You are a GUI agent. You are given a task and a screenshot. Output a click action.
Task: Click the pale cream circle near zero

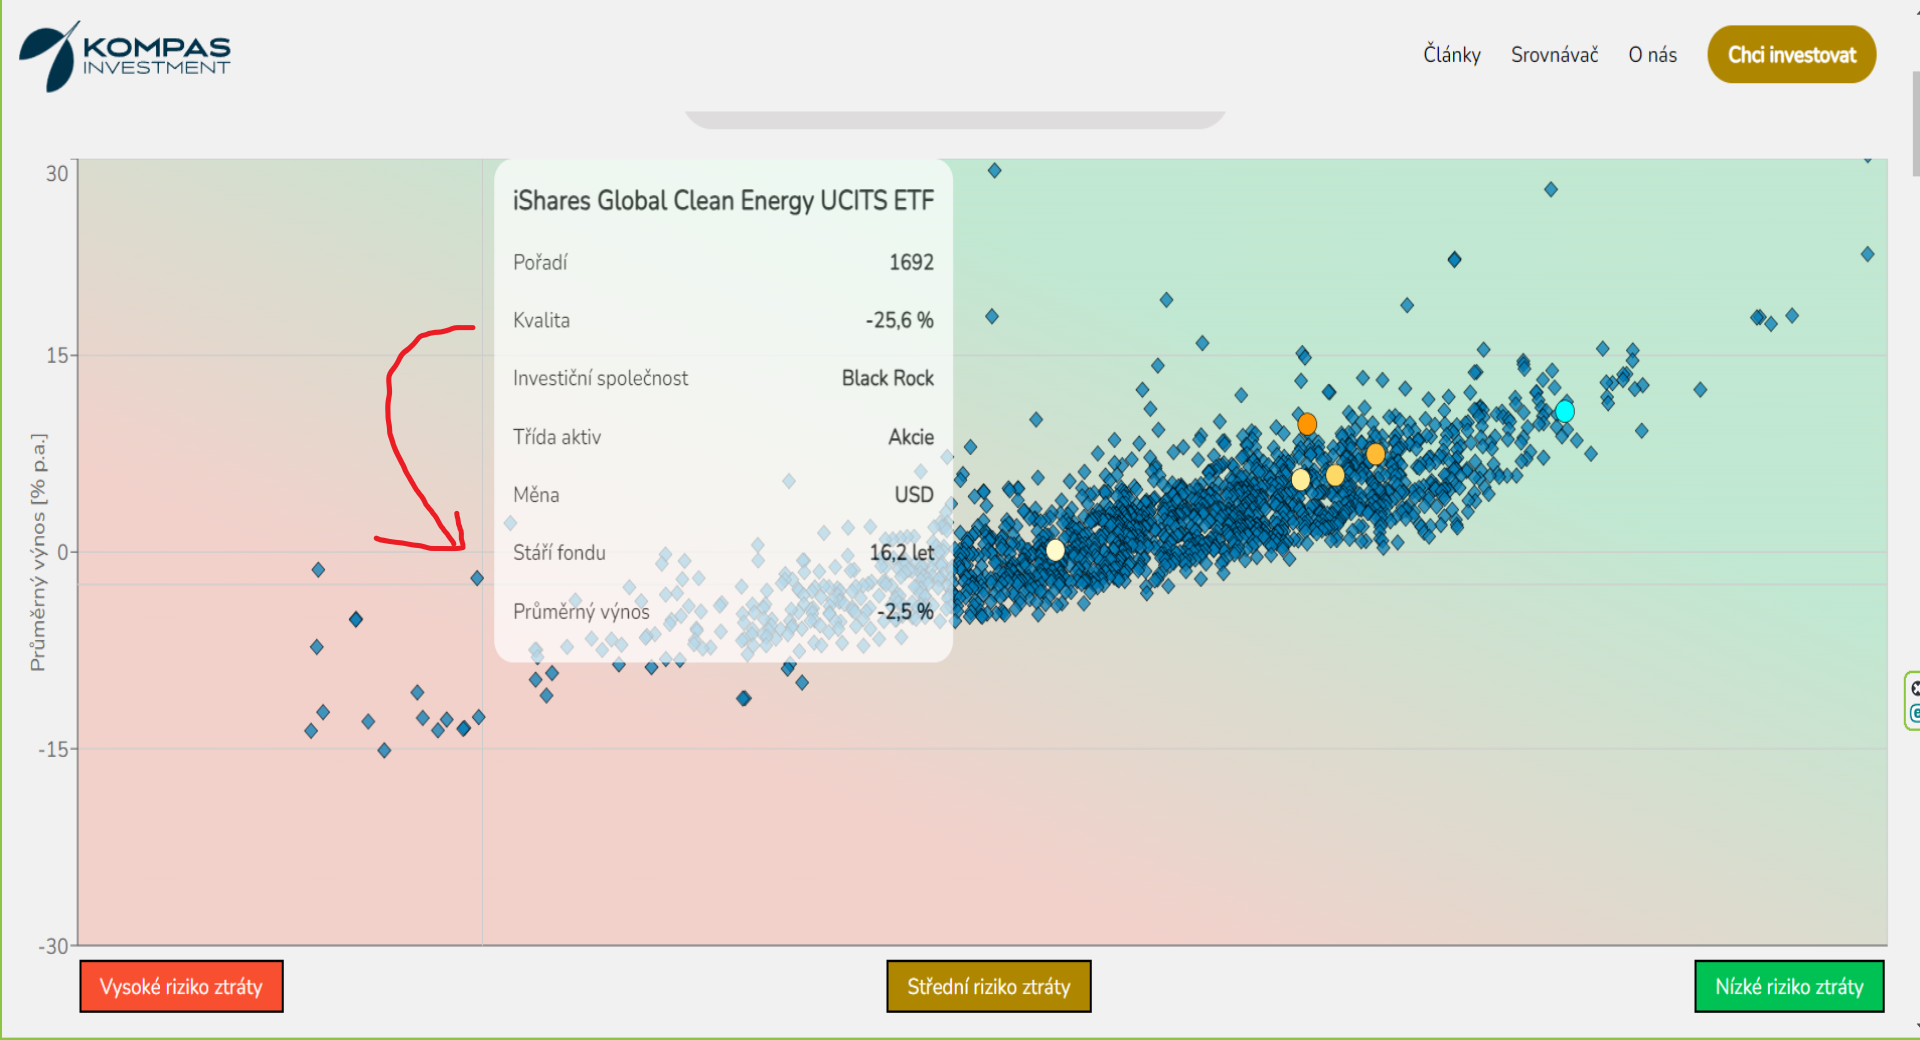[1055, 550]
